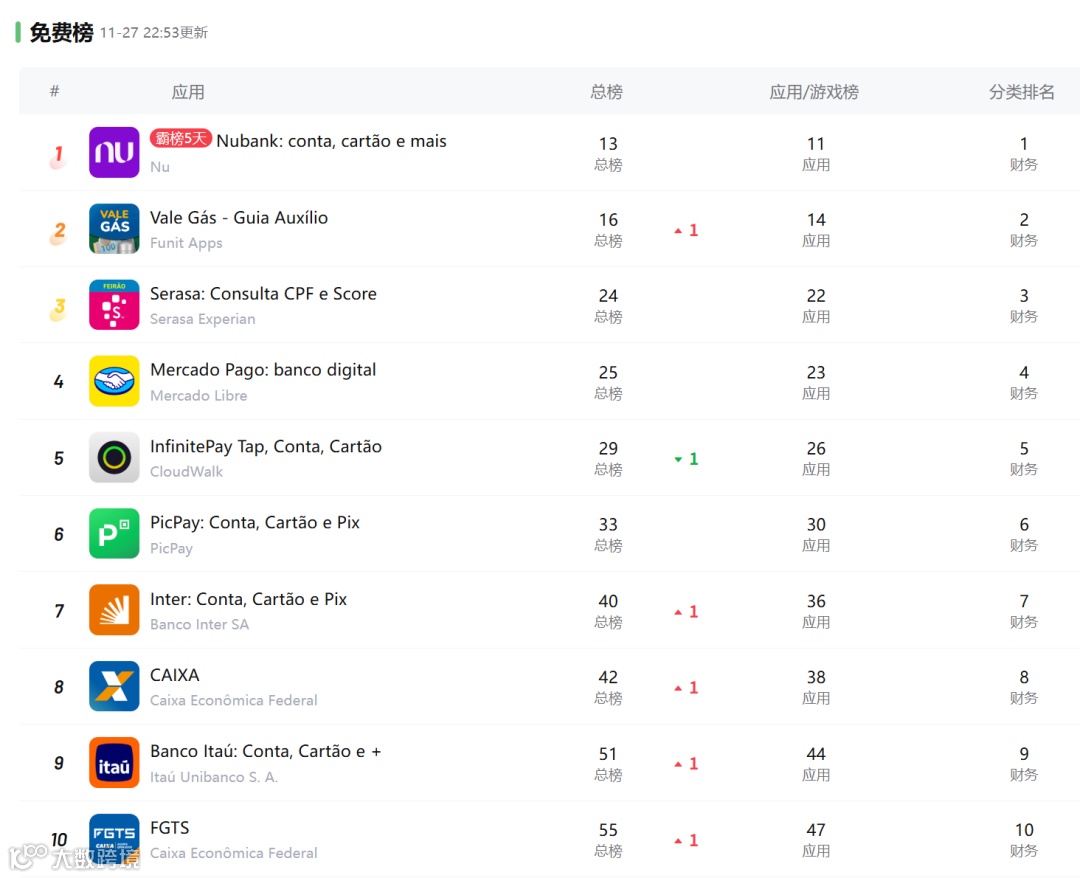Open the Inter orange app icon
This screenshot has width=1080, height=878.
[114, 609]
